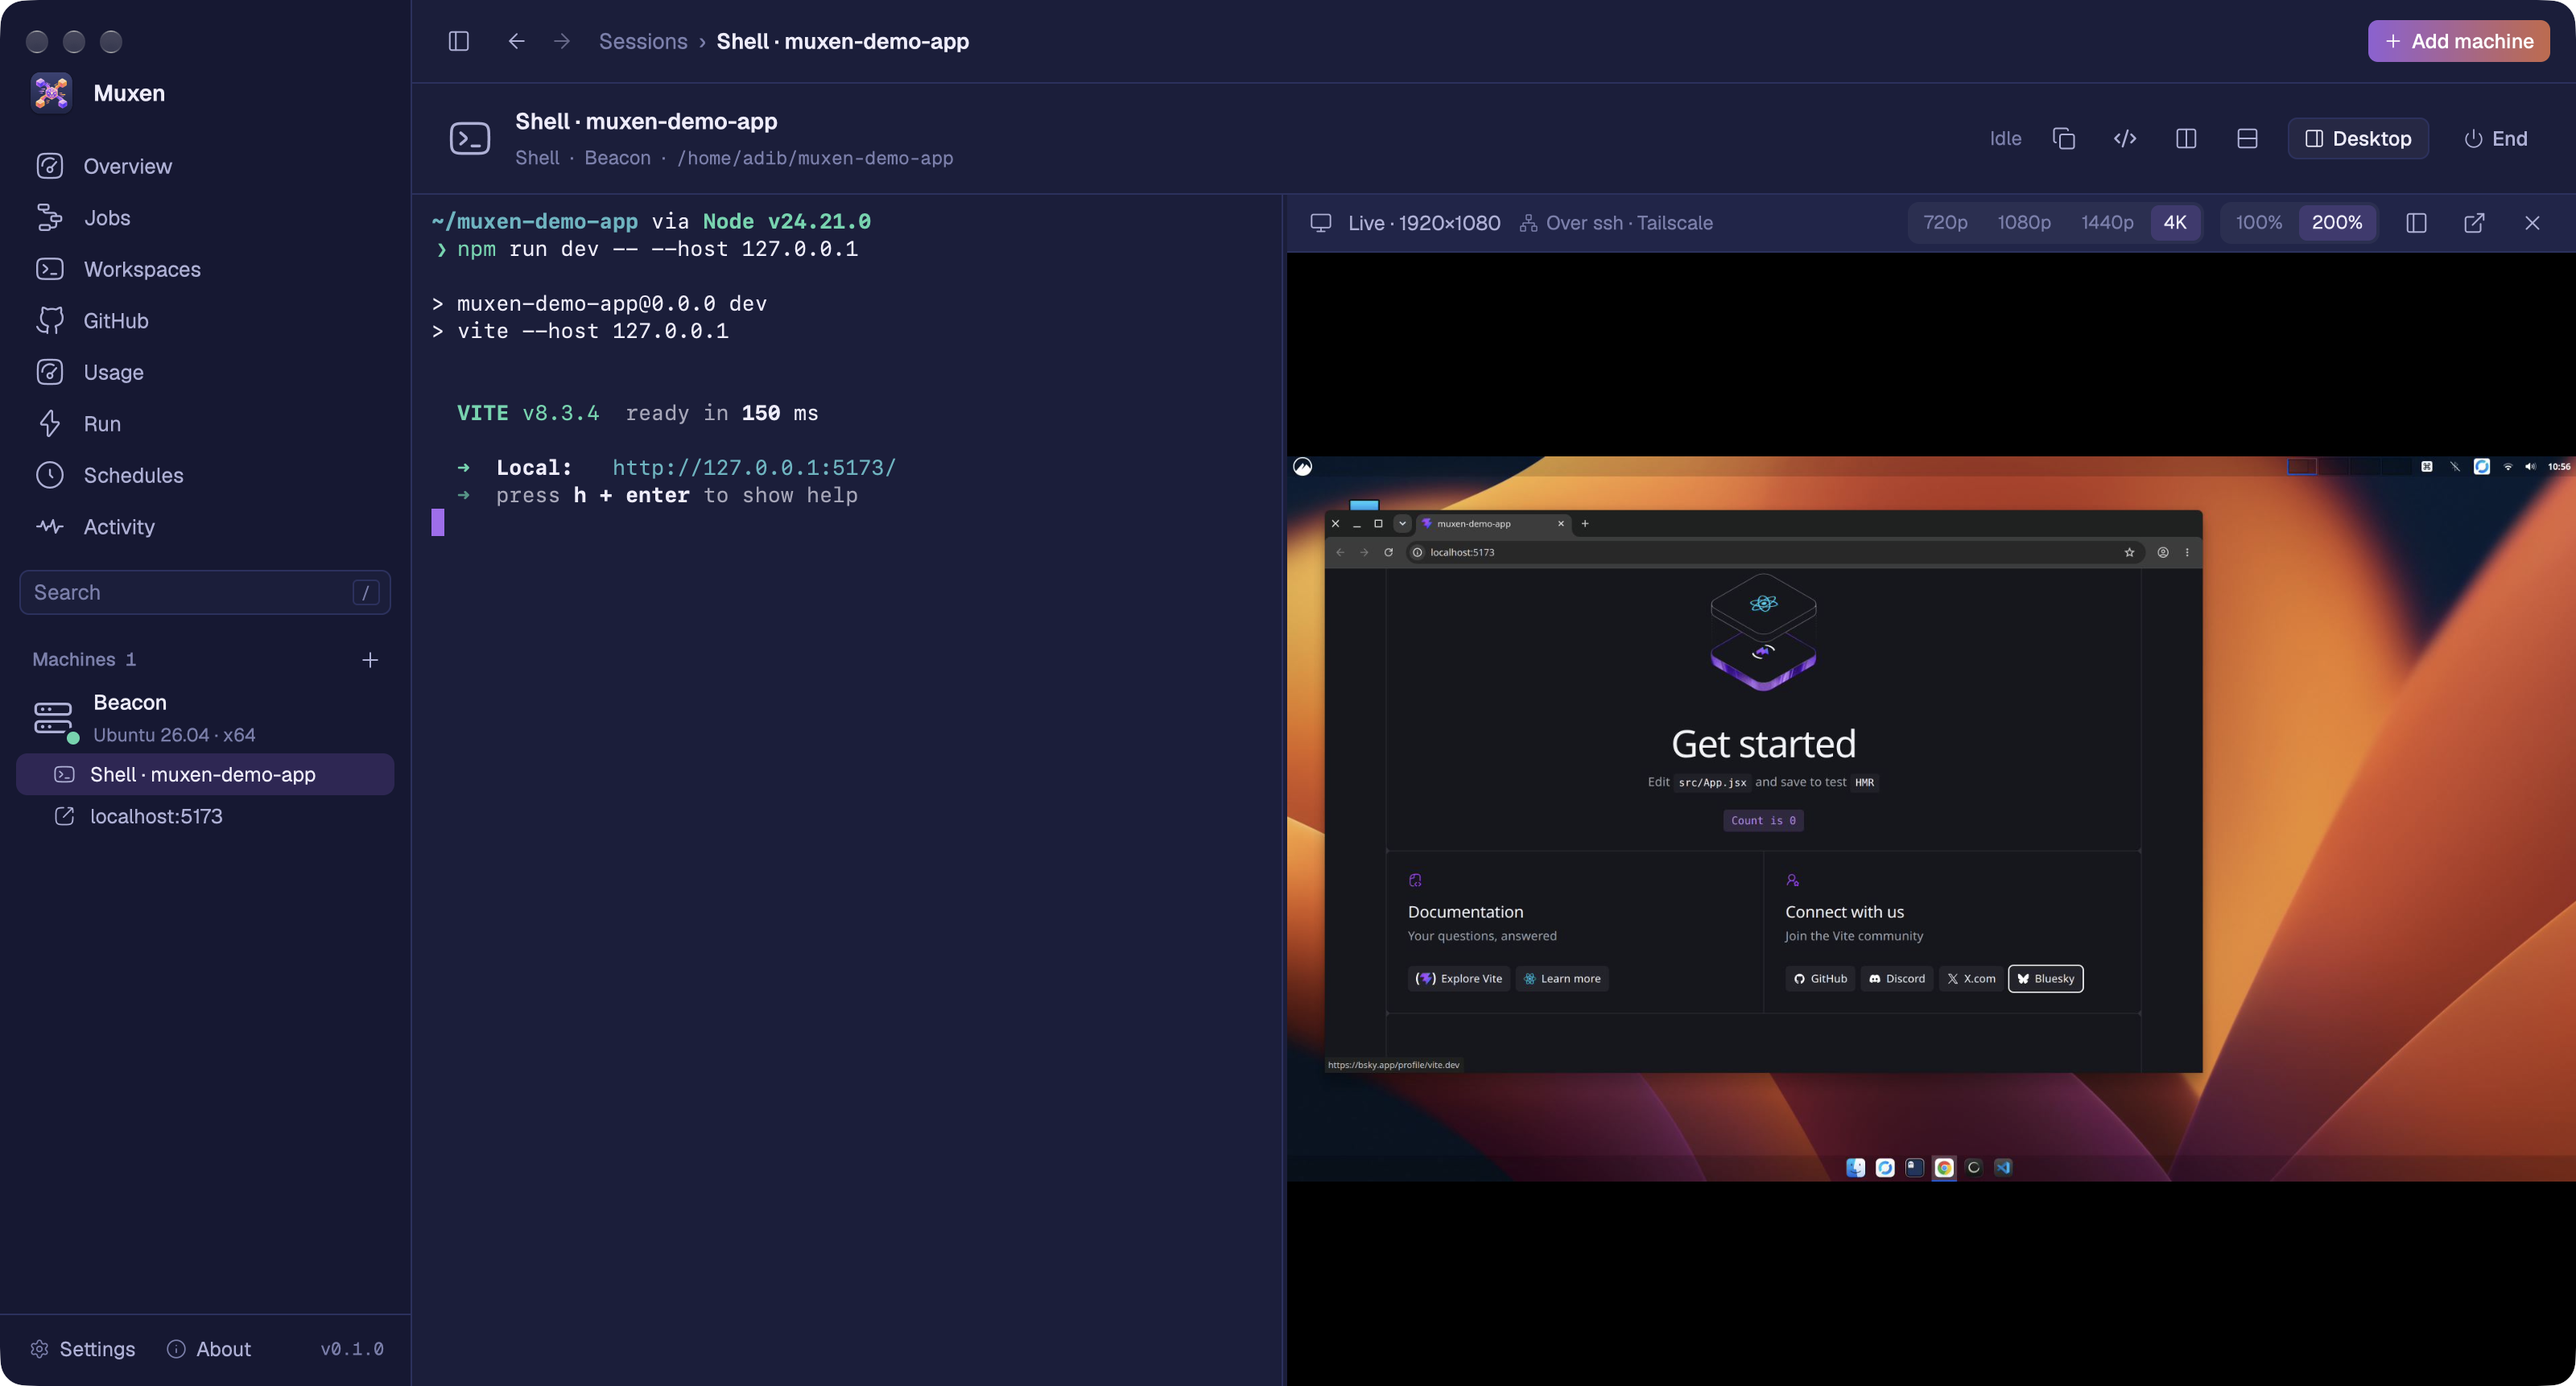Viewport: 2576px width, 1386px height.
Task: Open the Chrome icon in the remote dock
Action: 1944,1167
